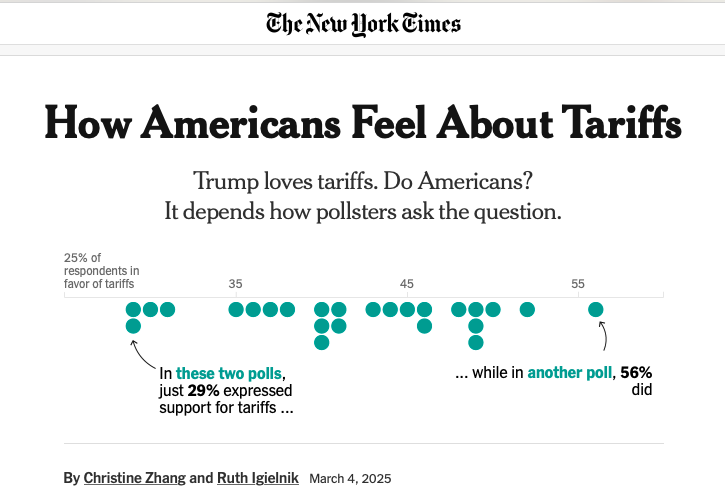The width and height of the screenshot is (725, 502).
Task: Pick the lowest dot in the 40% stack
Action: (x=321, y=343)
